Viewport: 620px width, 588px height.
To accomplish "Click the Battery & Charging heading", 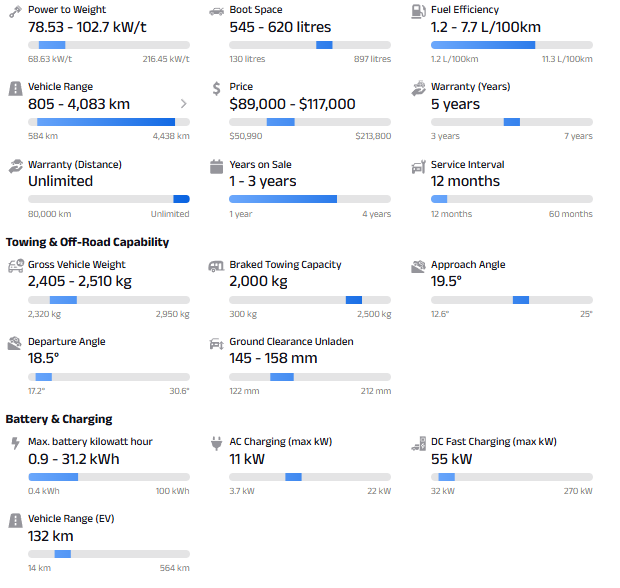I will 59,419.
